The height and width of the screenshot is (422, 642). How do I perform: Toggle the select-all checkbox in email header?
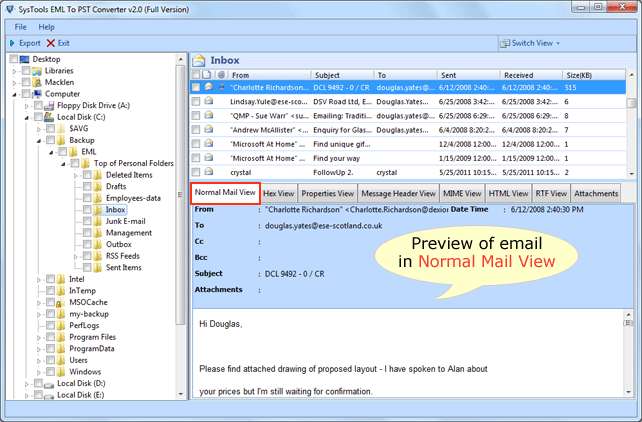[196, 74]
